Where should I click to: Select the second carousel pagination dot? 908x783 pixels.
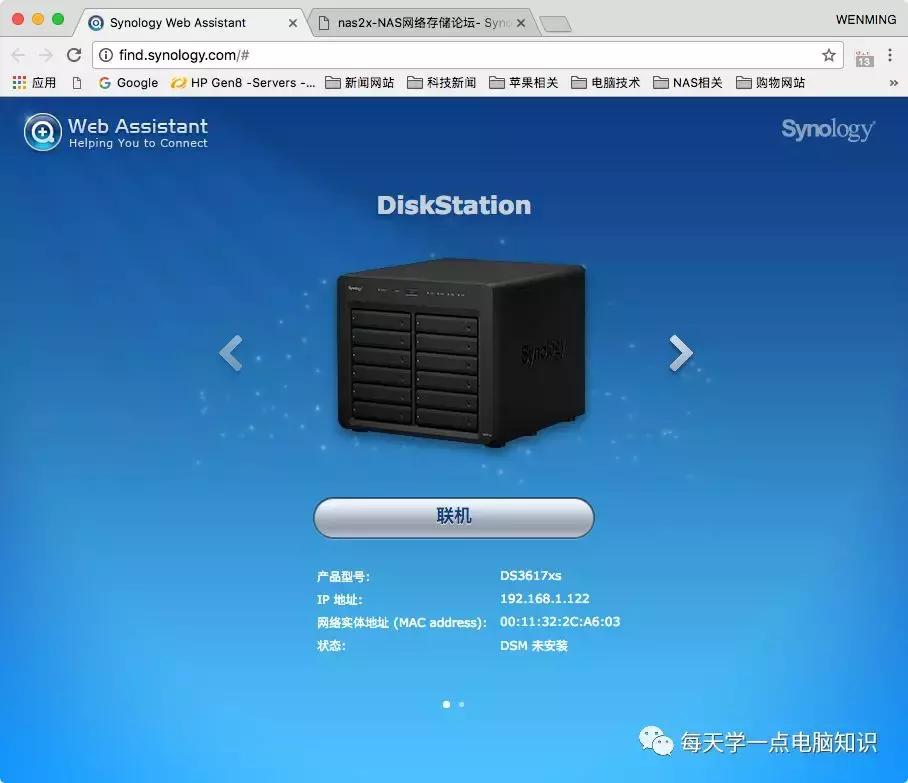click(461, 704)
